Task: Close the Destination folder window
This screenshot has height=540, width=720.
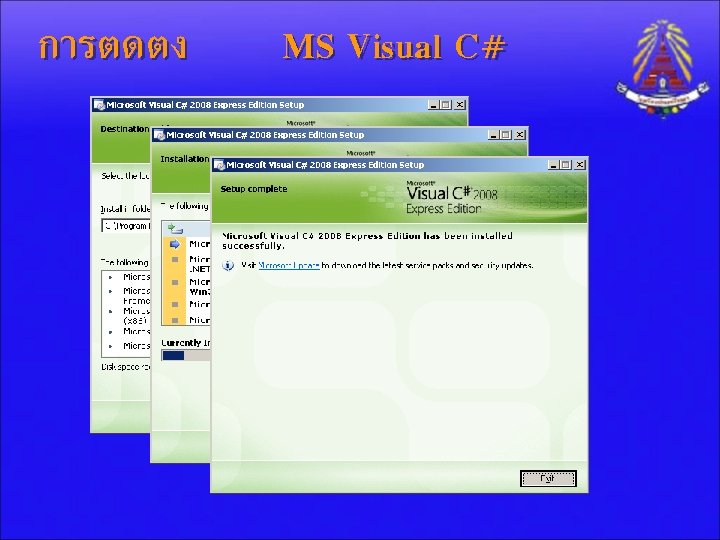Action: pos(460,105)
